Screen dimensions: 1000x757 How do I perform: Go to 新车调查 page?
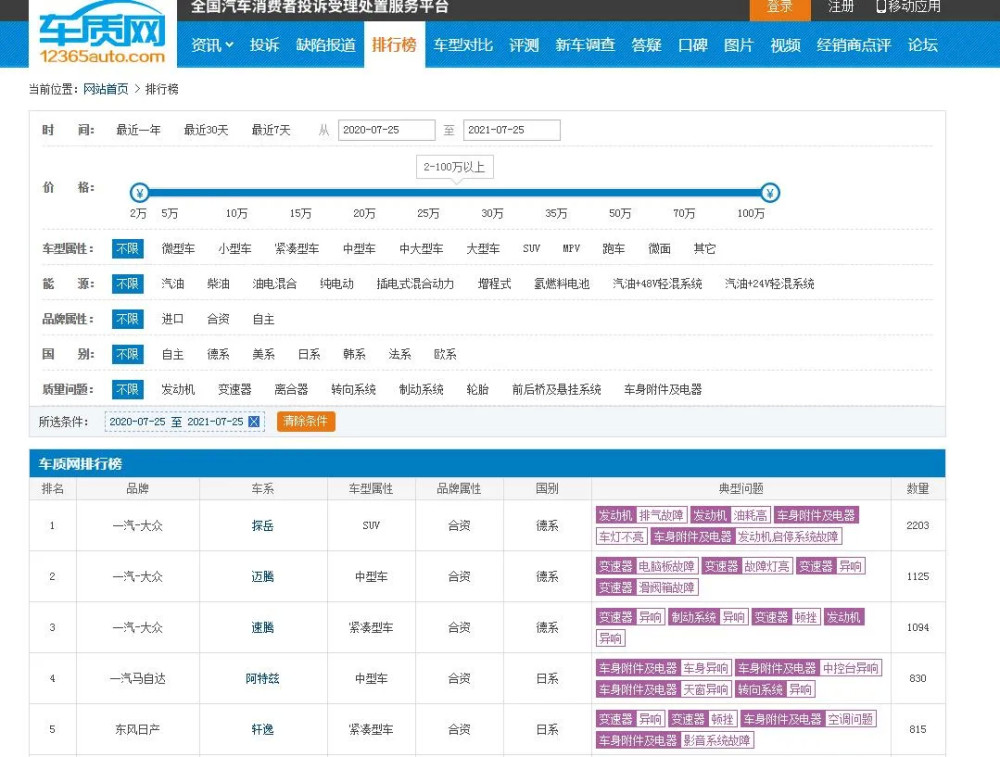coord(585,45)
